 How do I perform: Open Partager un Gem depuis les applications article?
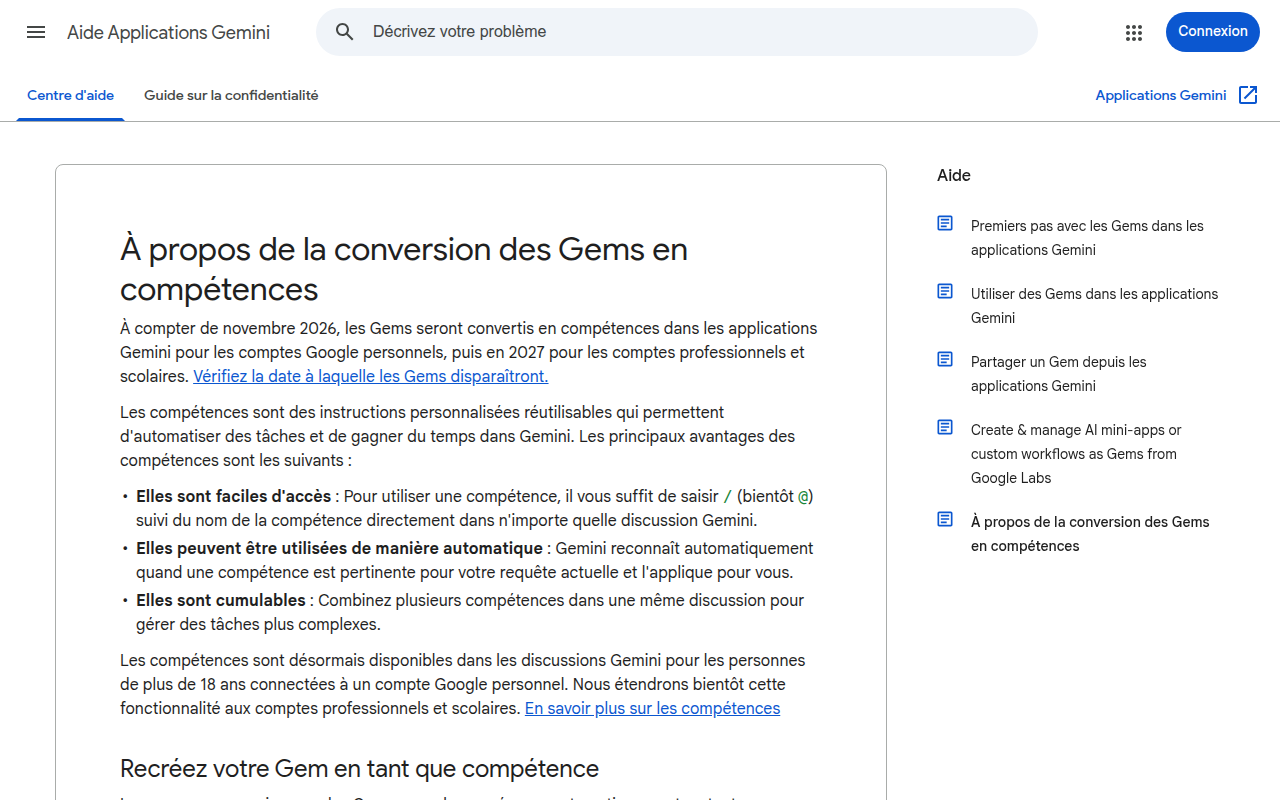click(x=1059, y=374)
